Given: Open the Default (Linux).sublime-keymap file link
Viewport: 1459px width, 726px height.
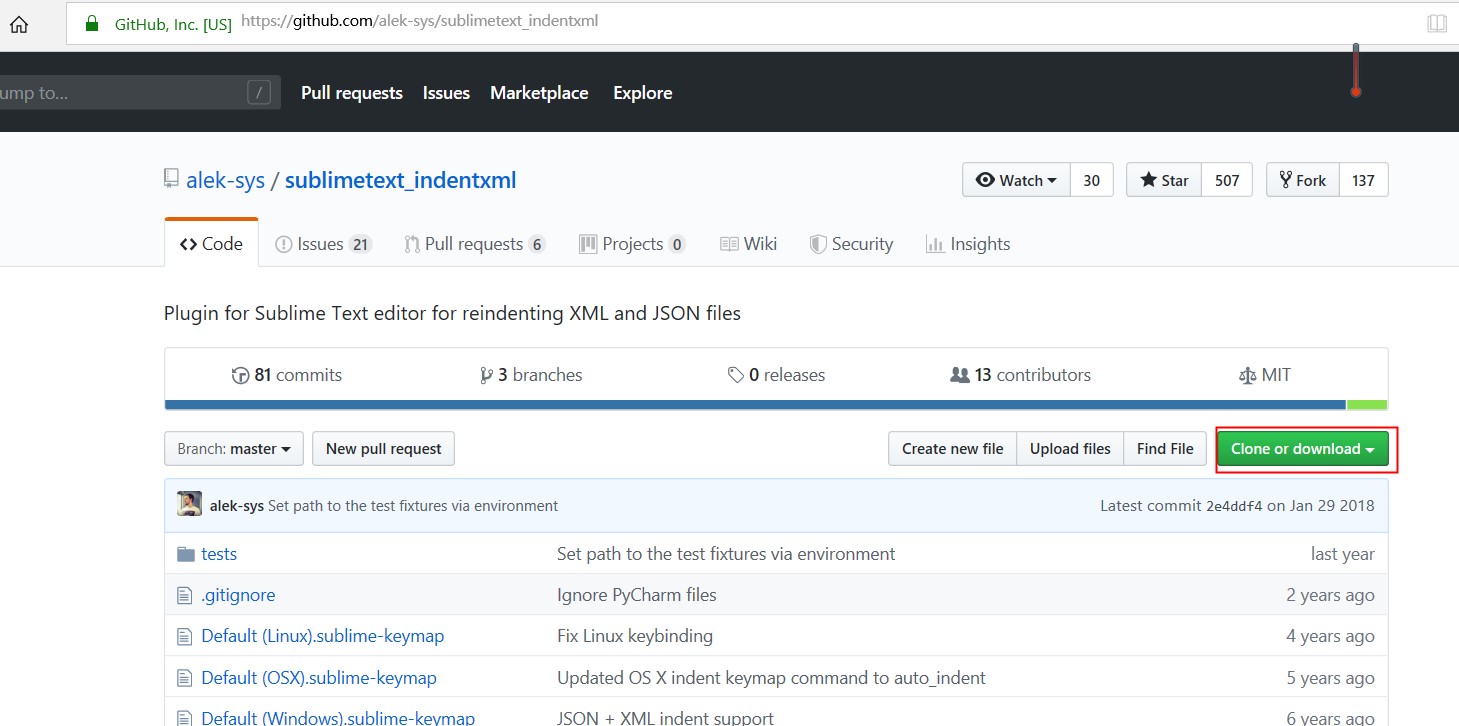Looking at the screenshot, I should pos(322,636).
